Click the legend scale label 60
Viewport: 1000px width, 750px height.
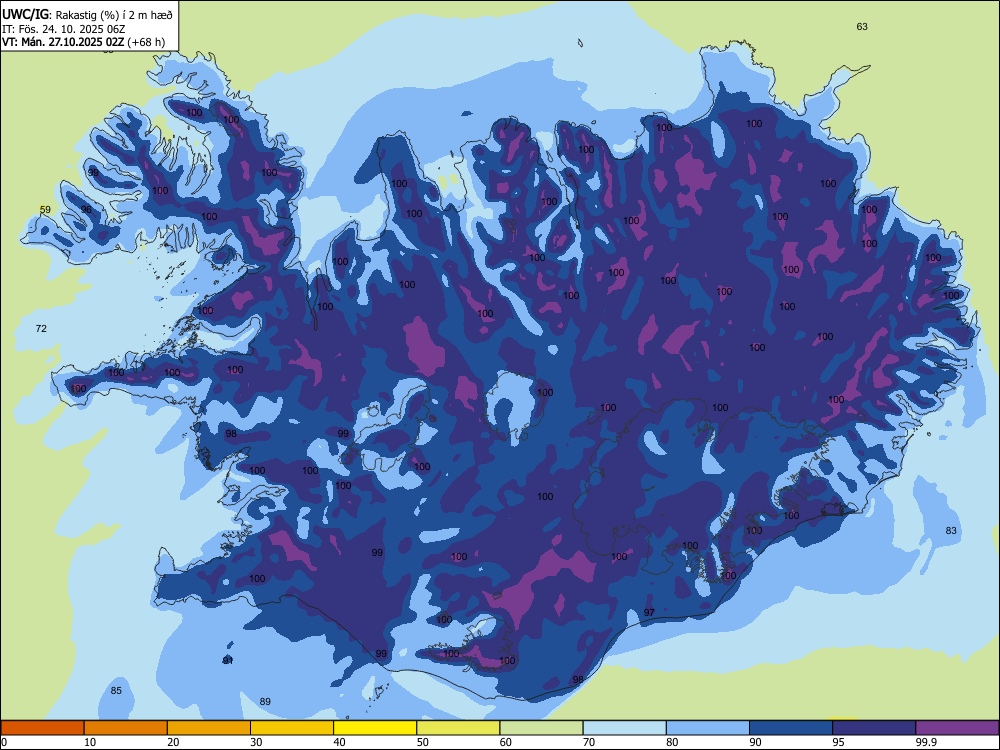pyautogui.click(x=506, y=742)
